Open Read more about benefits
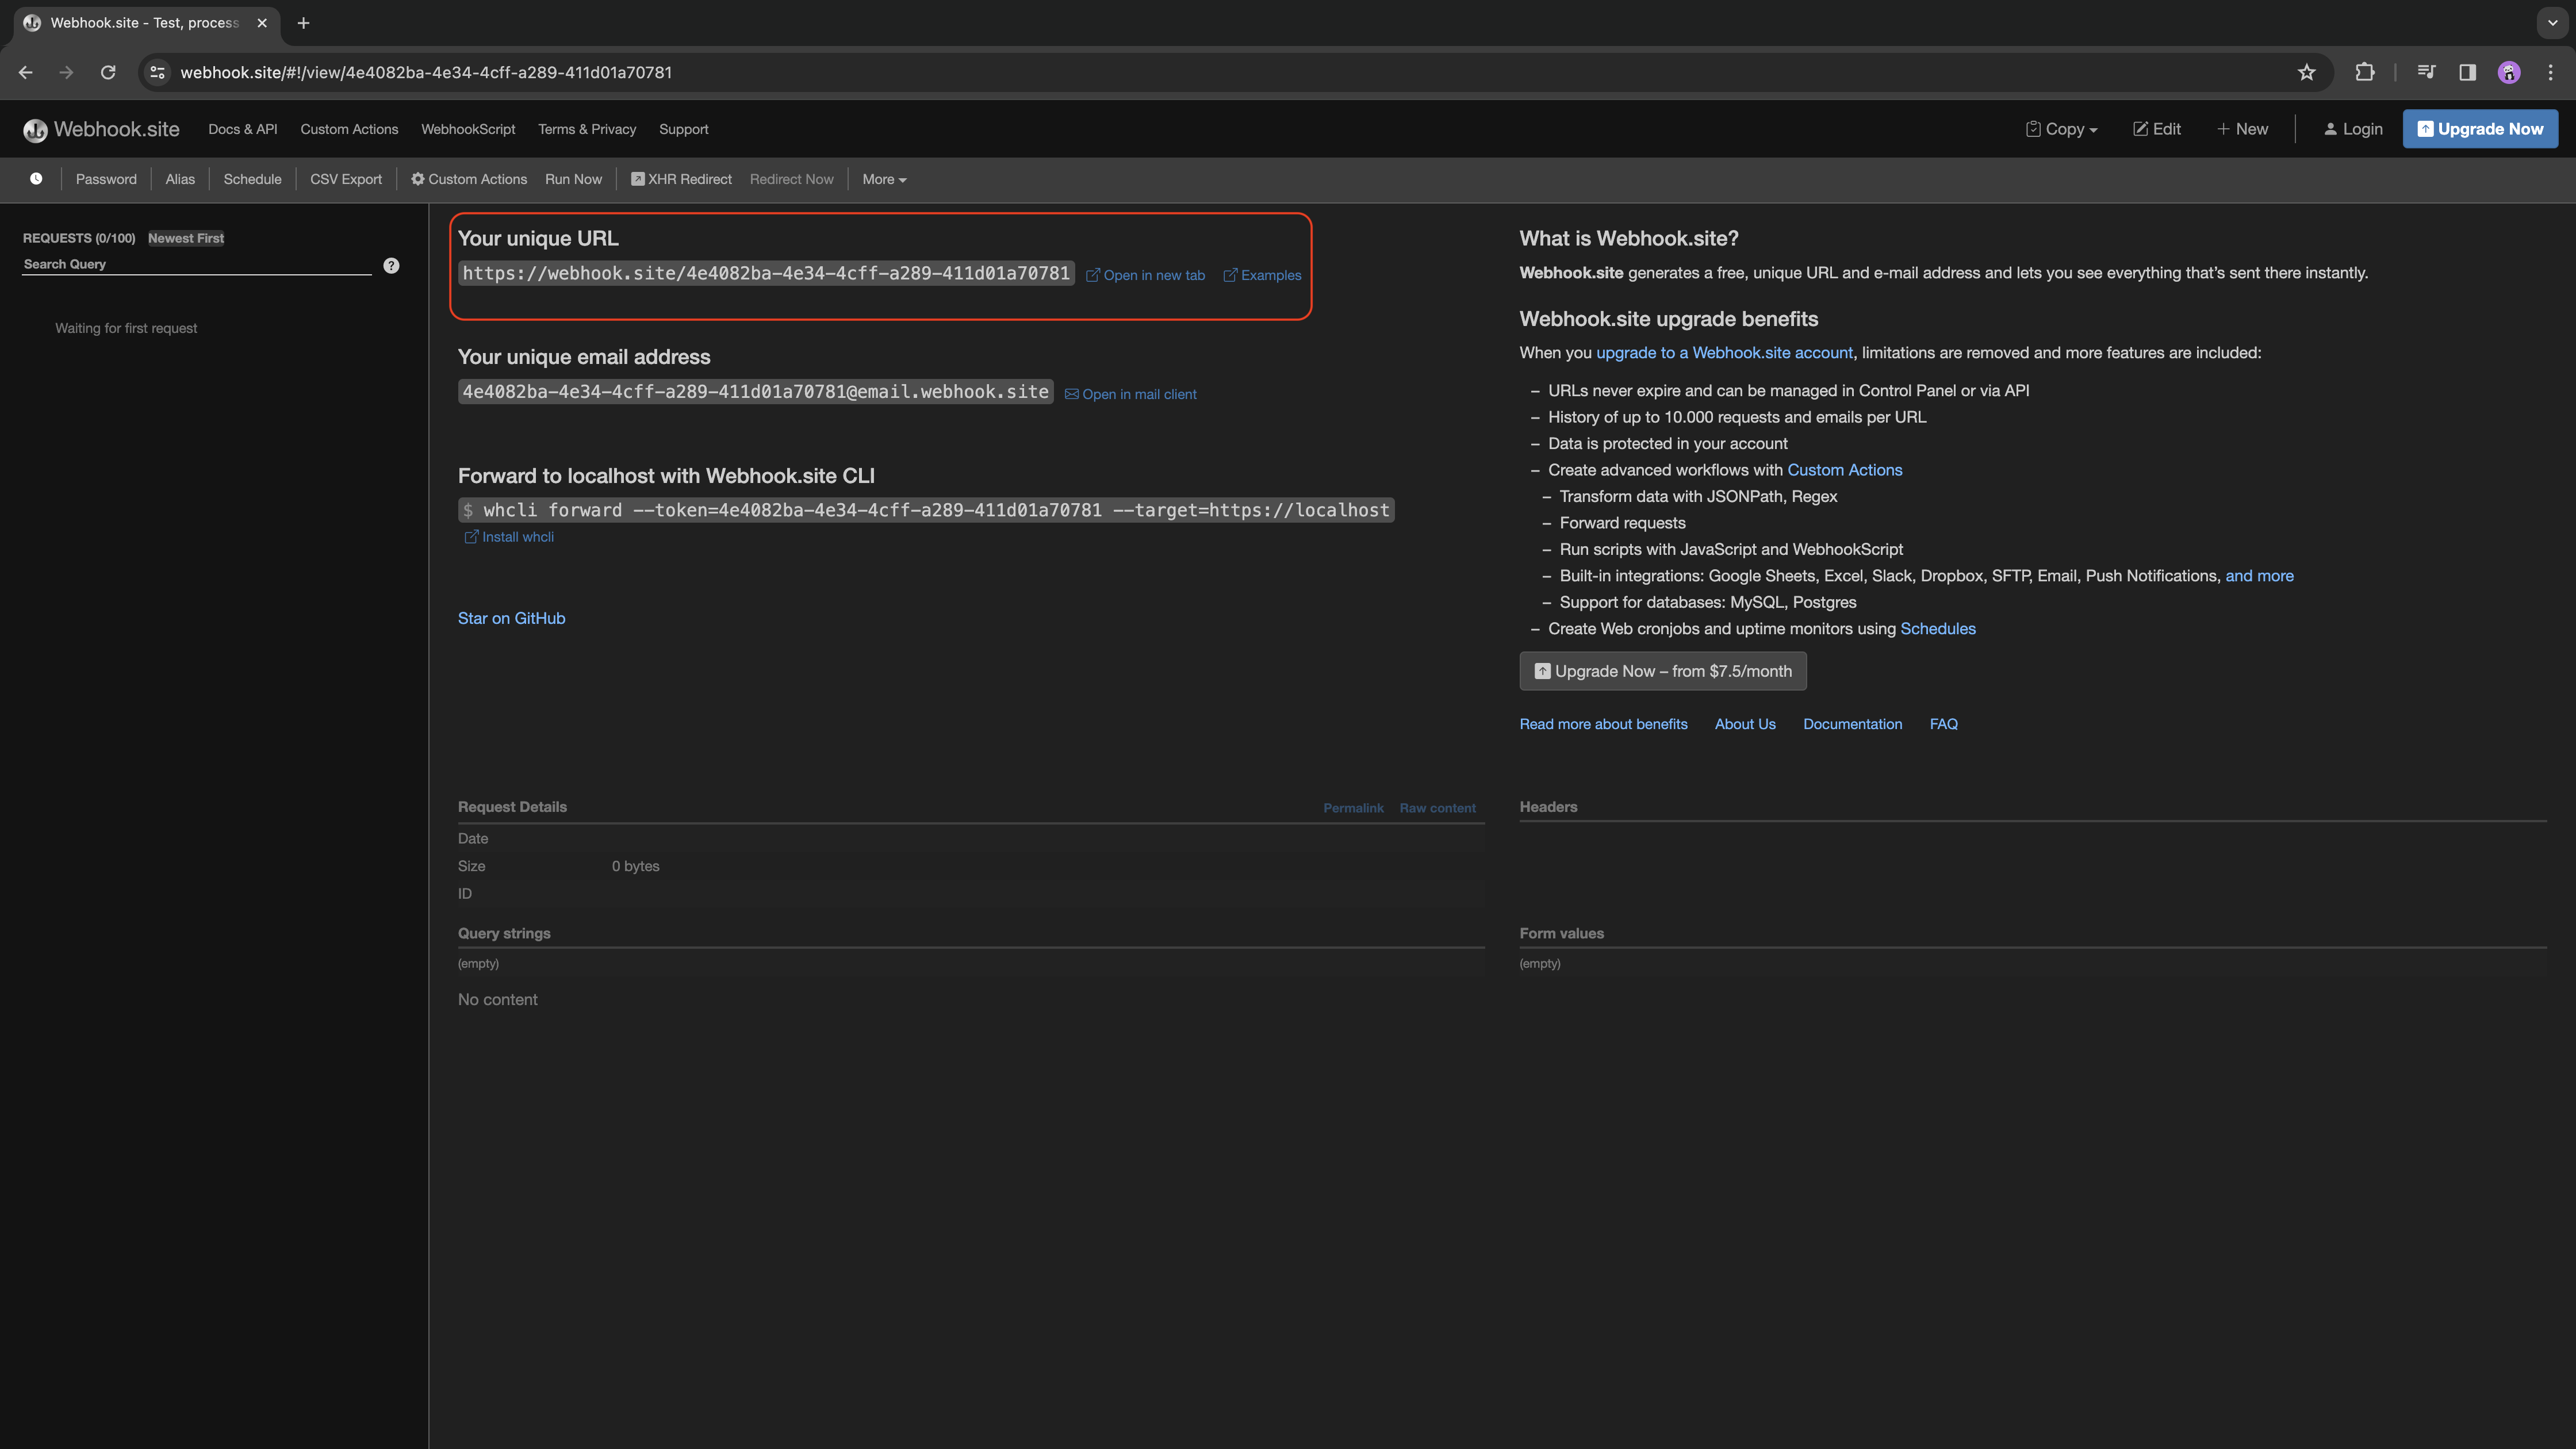Image resolution: width=2576 pixels, height=1449 pixels. (x=1603, y=724)
